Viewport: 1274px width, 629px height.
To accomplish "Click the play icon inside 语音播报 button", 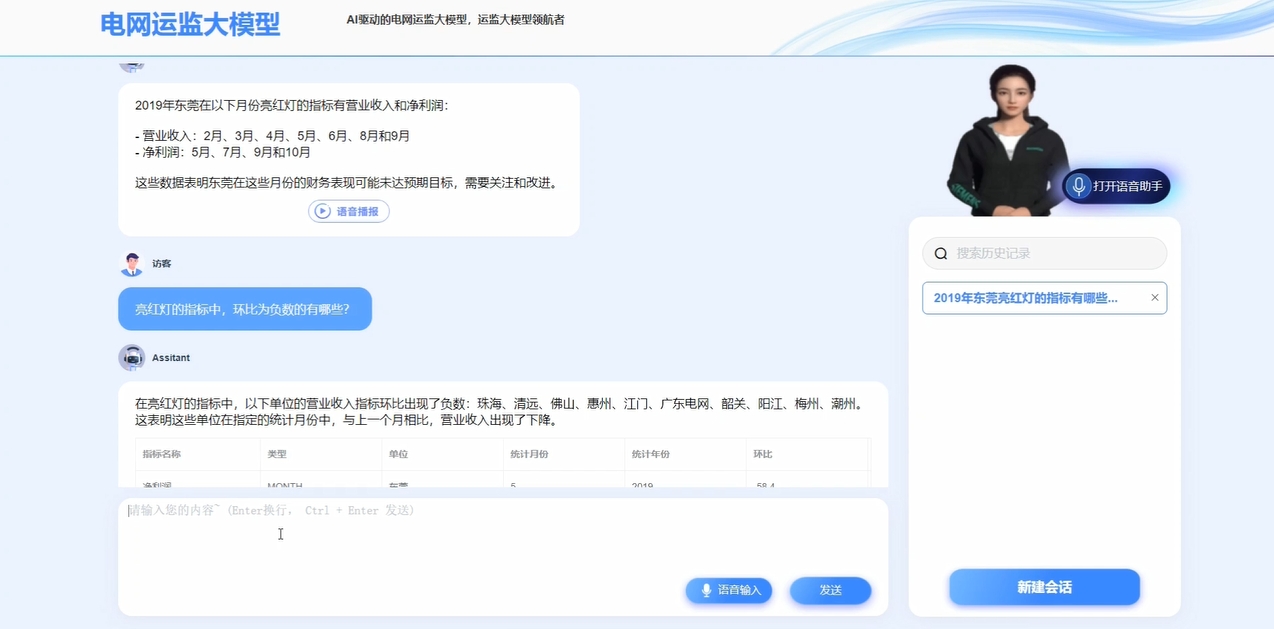I will click(321, 211).
